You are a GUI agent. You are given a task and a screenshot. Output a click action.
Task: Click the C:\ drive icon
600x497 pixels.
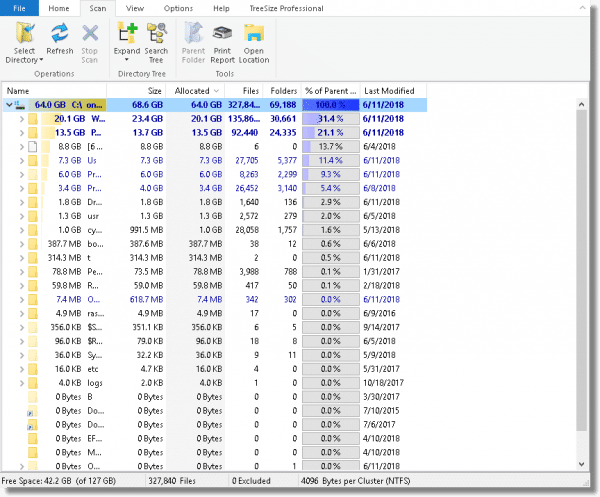pyautogui.click(x=20, y=105)
